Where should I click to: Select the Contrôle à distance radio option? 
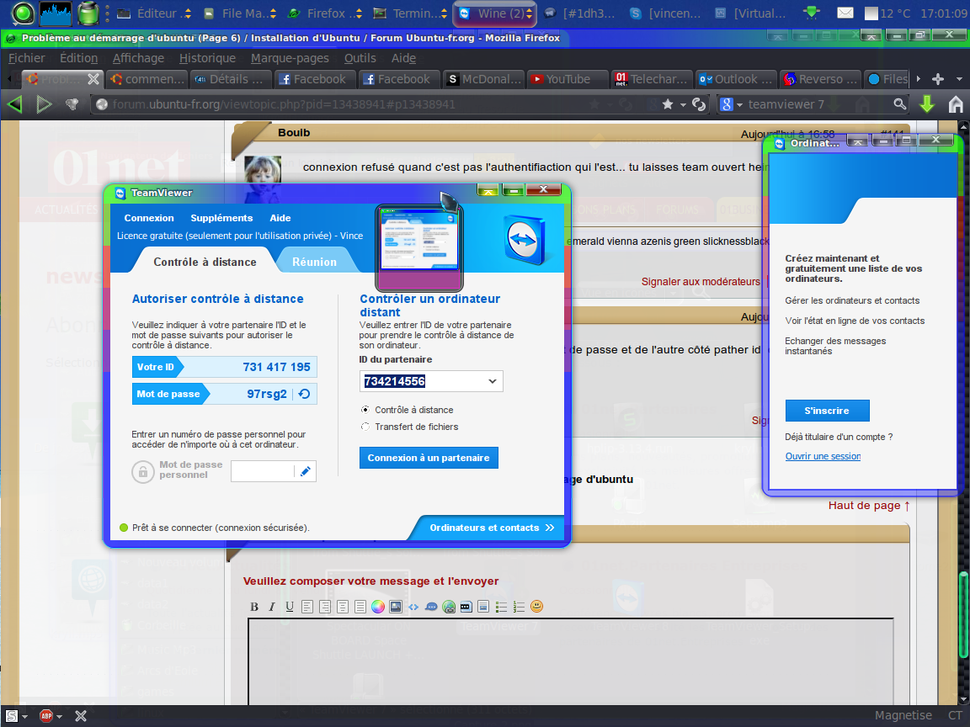[x=366, y=410]
